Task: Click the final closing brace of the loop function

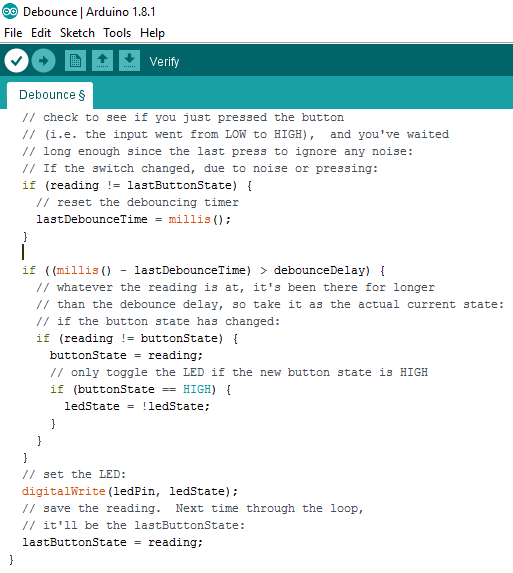Action: click(x=11, y=559)
